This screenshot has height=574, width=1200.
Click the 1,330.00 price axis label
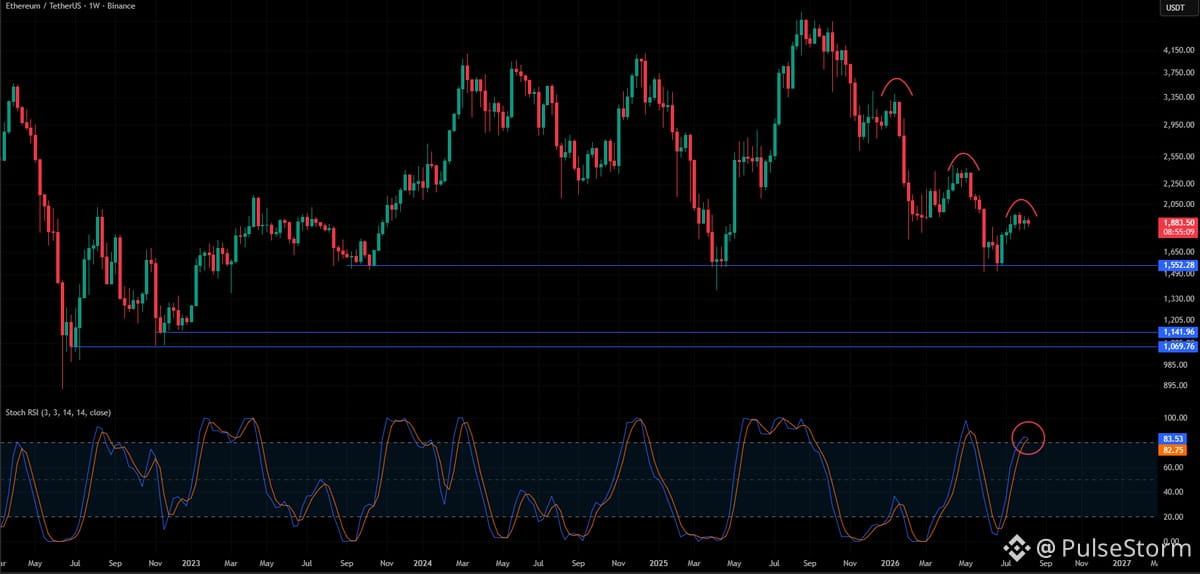(1178, 299)
